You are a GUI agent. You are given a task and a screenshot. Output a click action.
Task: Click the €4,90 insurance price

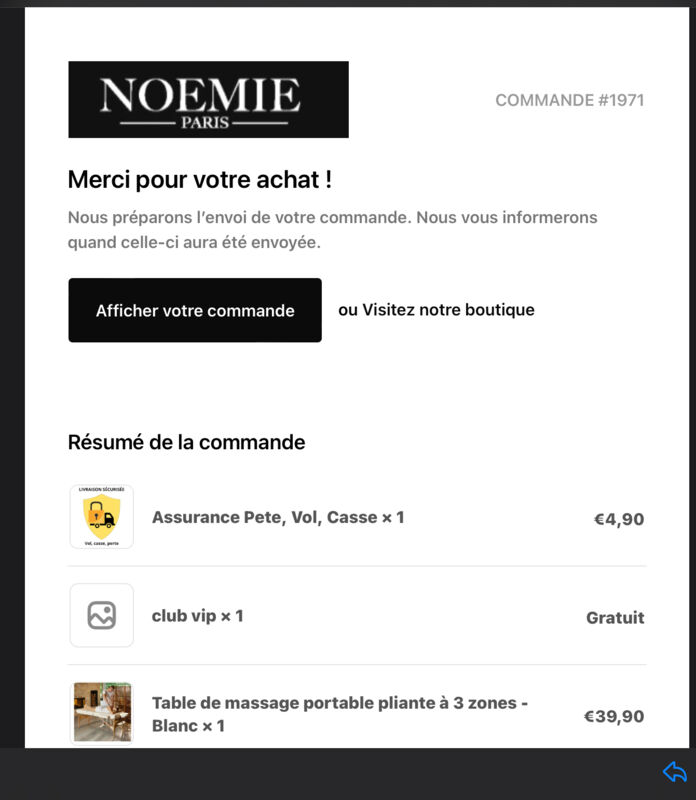pos(618,519)
